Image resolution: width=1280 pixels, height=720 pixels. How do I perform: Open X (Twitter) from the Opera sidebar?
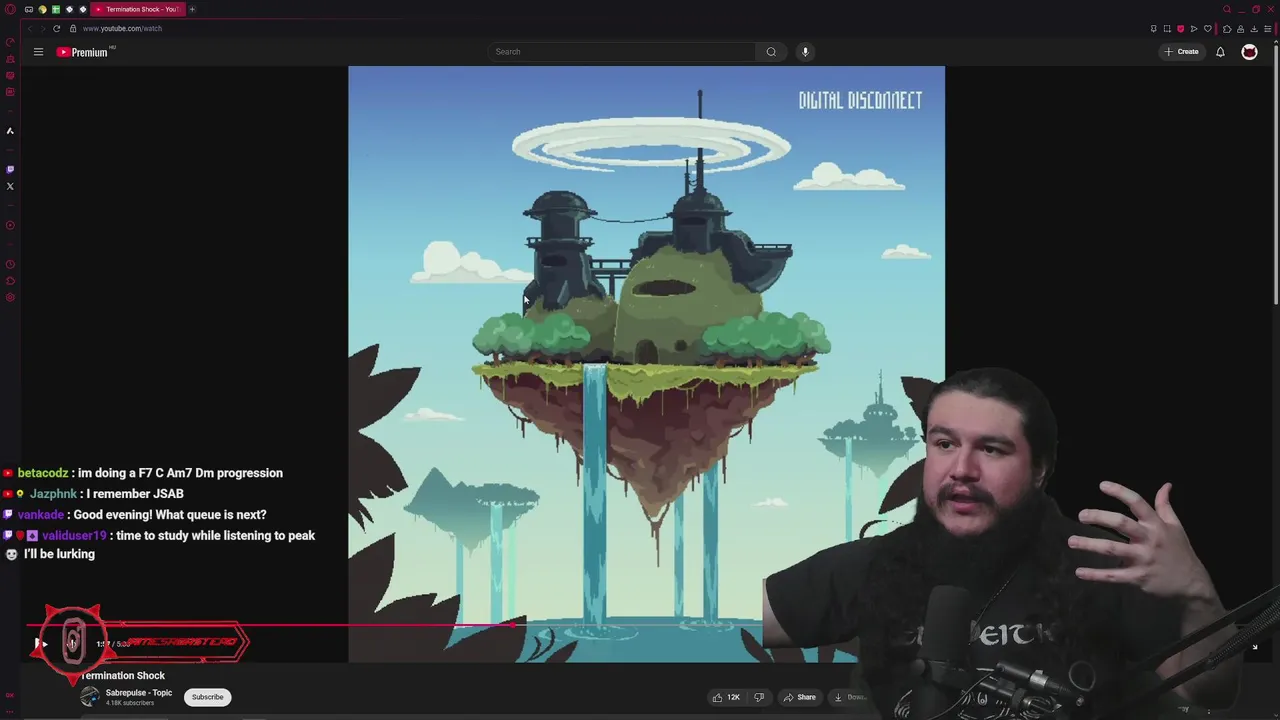(10, 186)
